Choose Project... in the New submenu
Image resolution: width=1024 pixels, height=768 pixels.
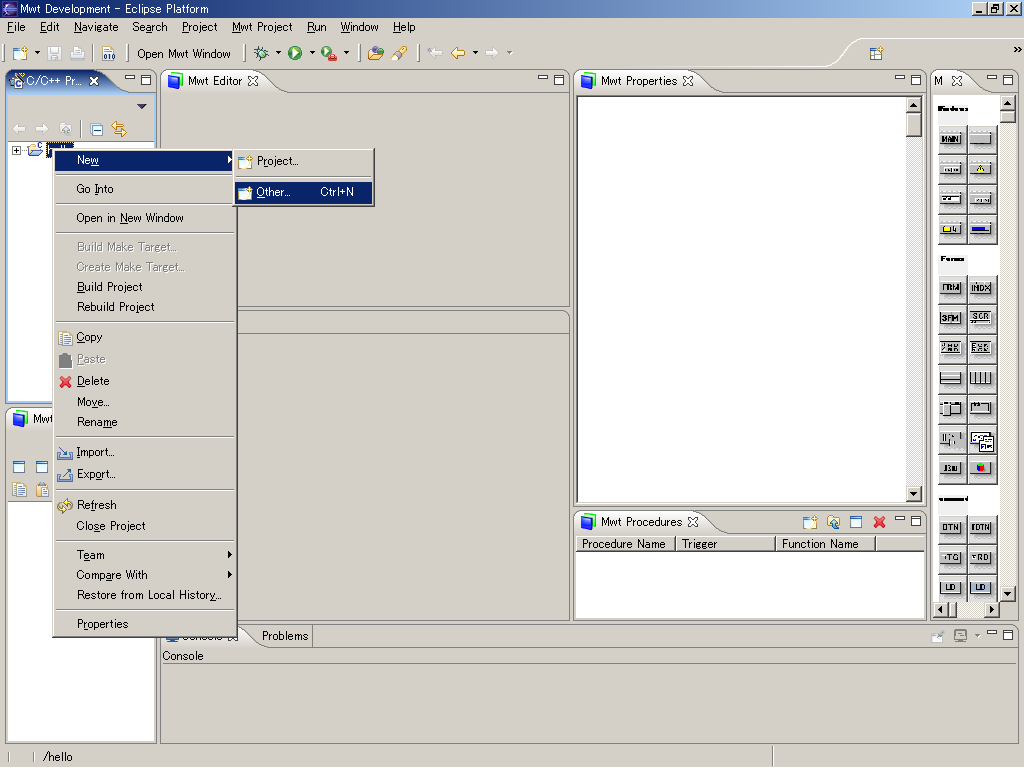pos(304,161)
